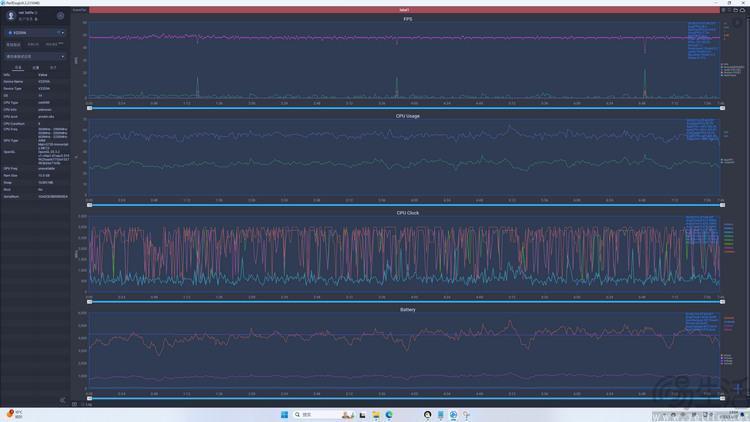Screen dimensions: 750x422
Task: Open the Windows Start menu
Action: coord(284,414)
